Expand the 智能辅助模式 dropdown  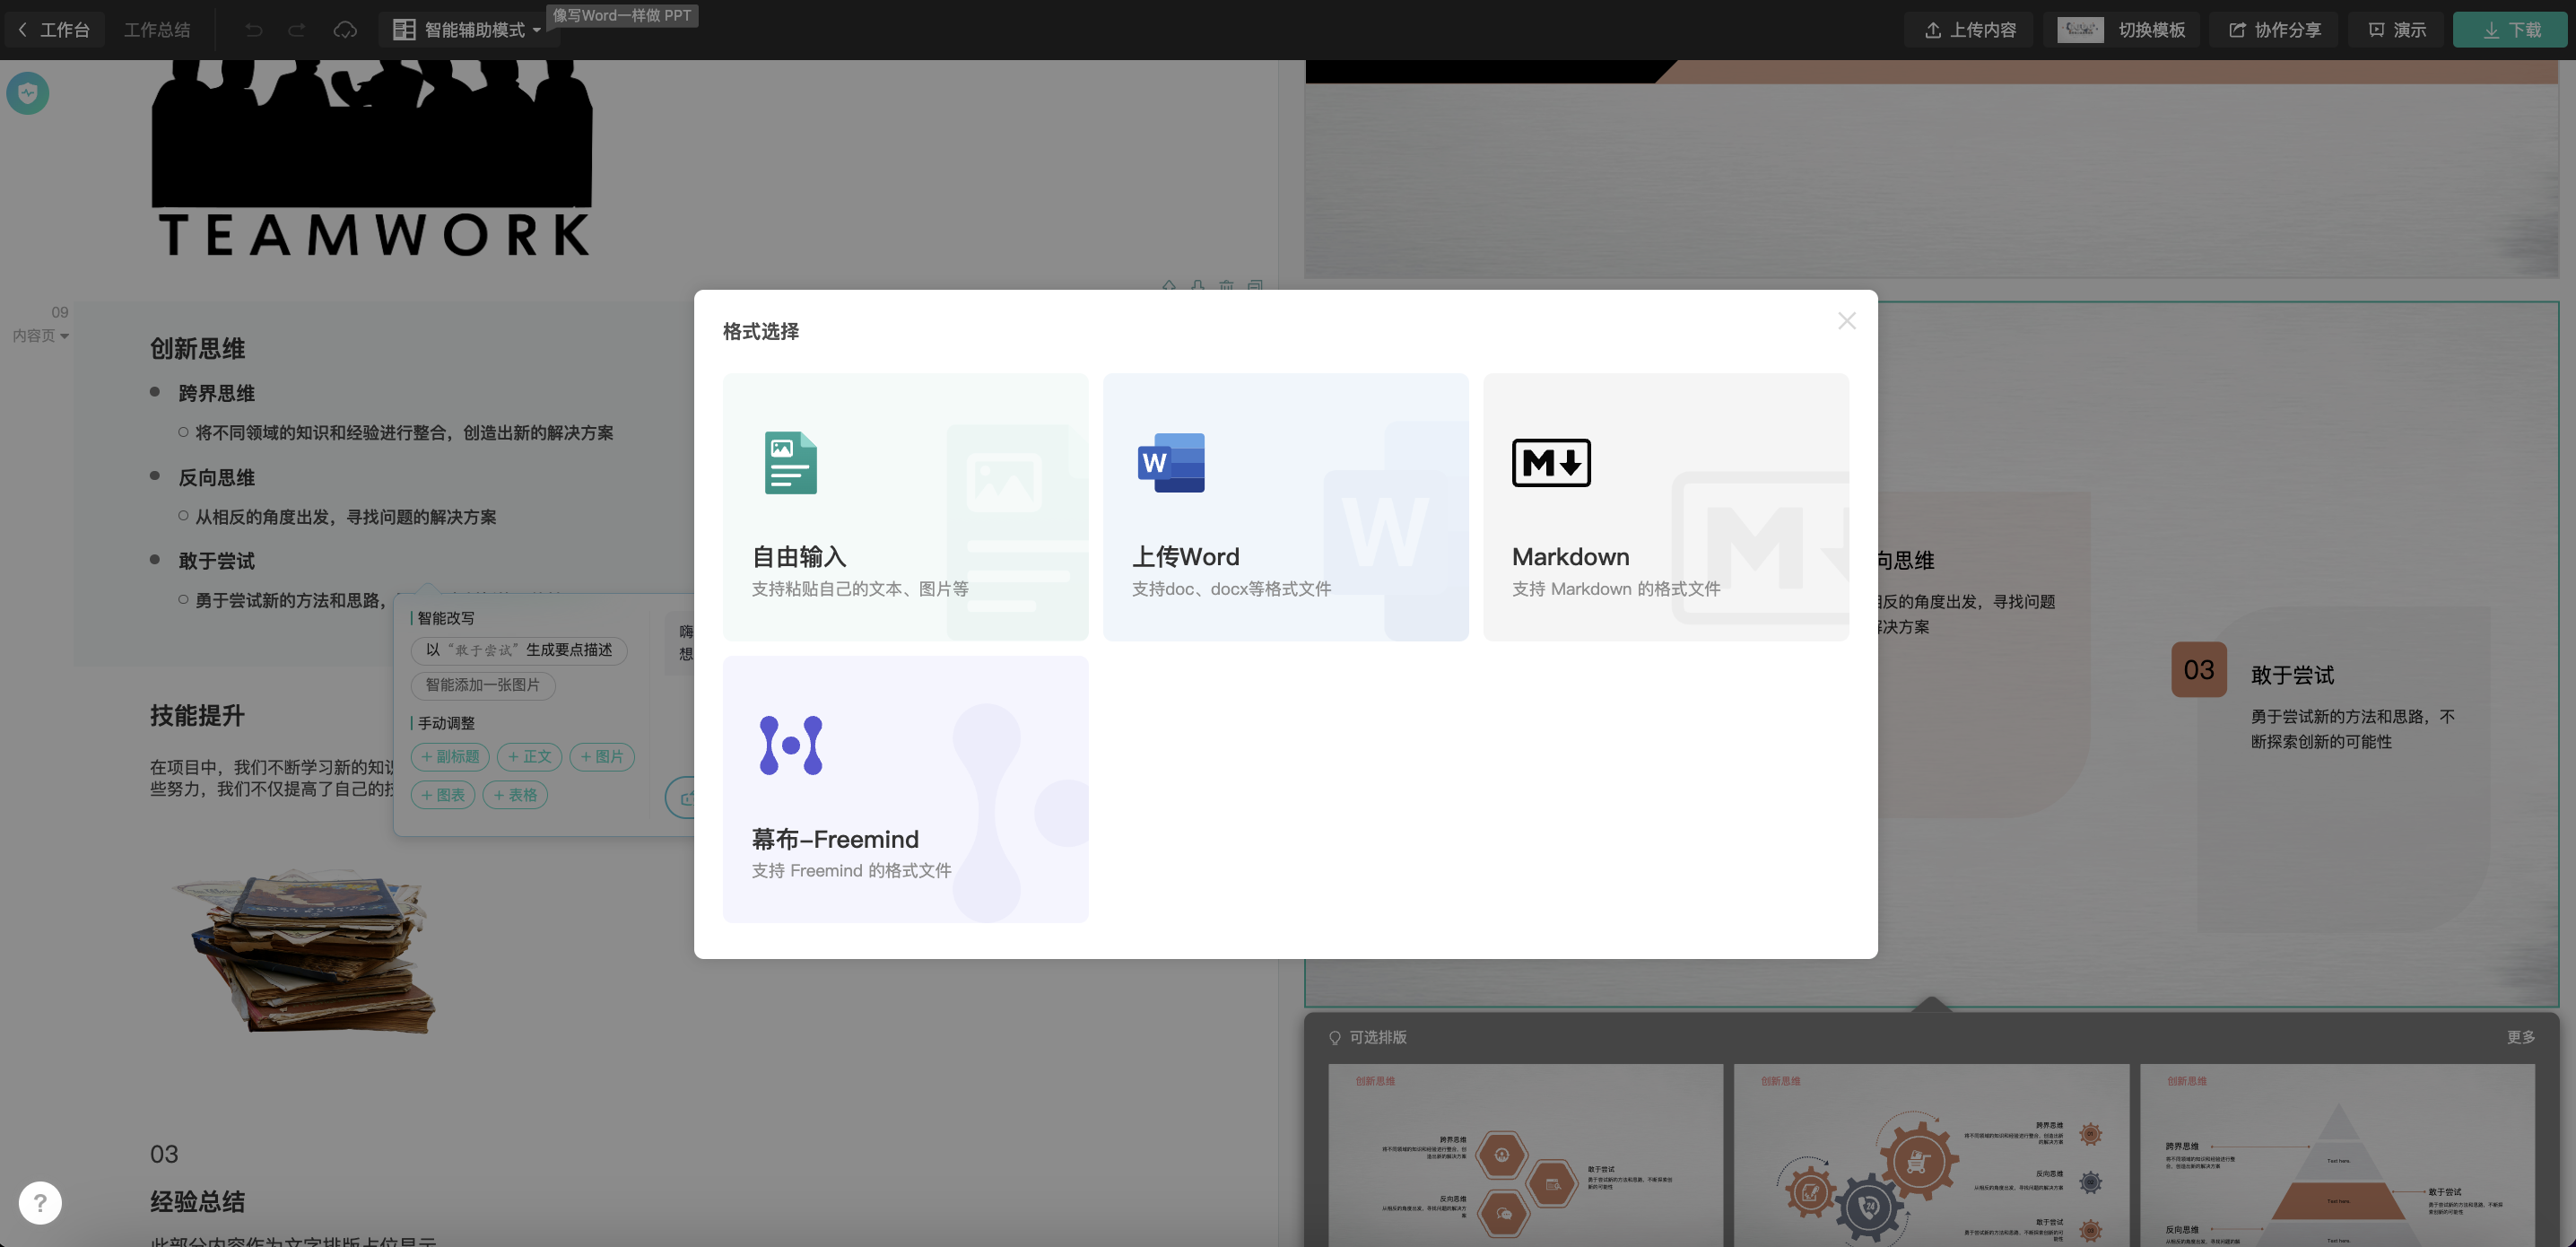tap(472, 30)
